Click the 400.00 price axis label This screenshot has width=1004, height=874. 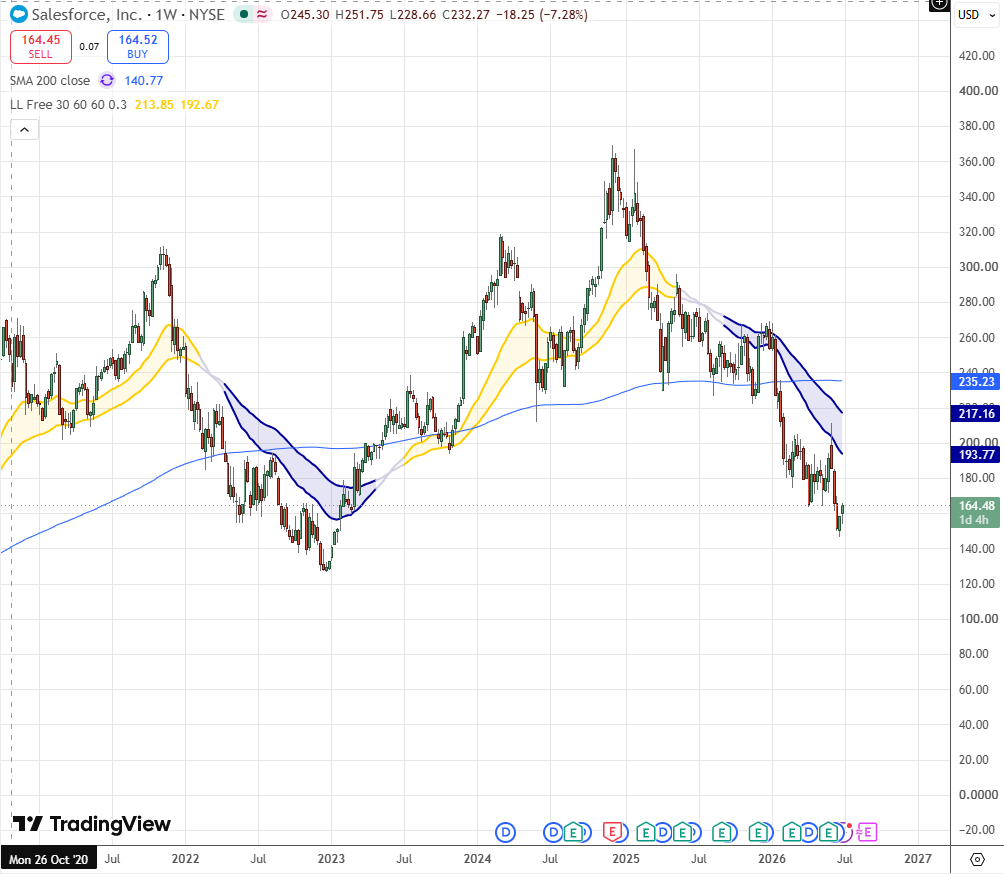click(978, 91)
